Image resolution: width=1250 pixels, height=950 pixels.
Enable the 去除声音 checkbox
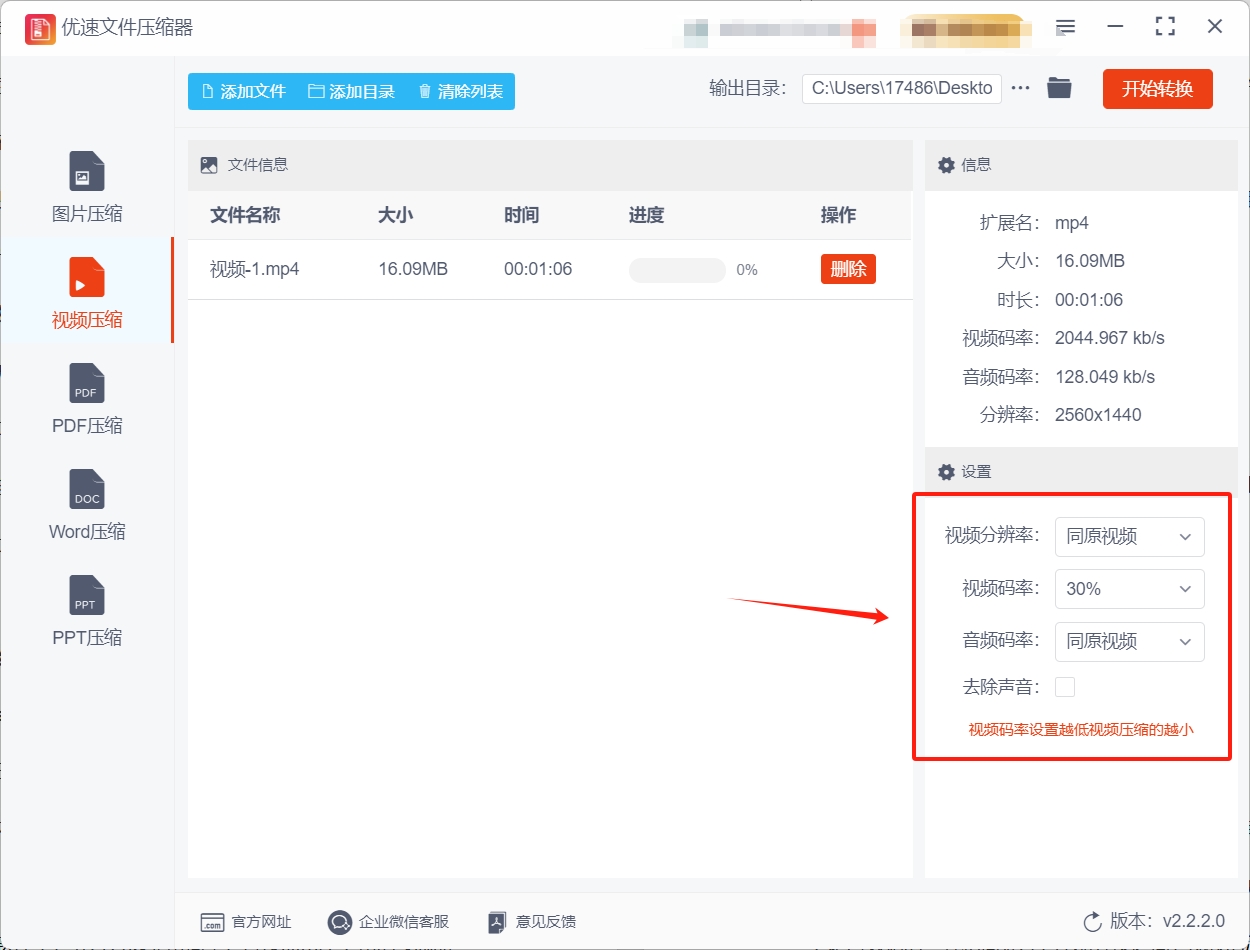1065,687
